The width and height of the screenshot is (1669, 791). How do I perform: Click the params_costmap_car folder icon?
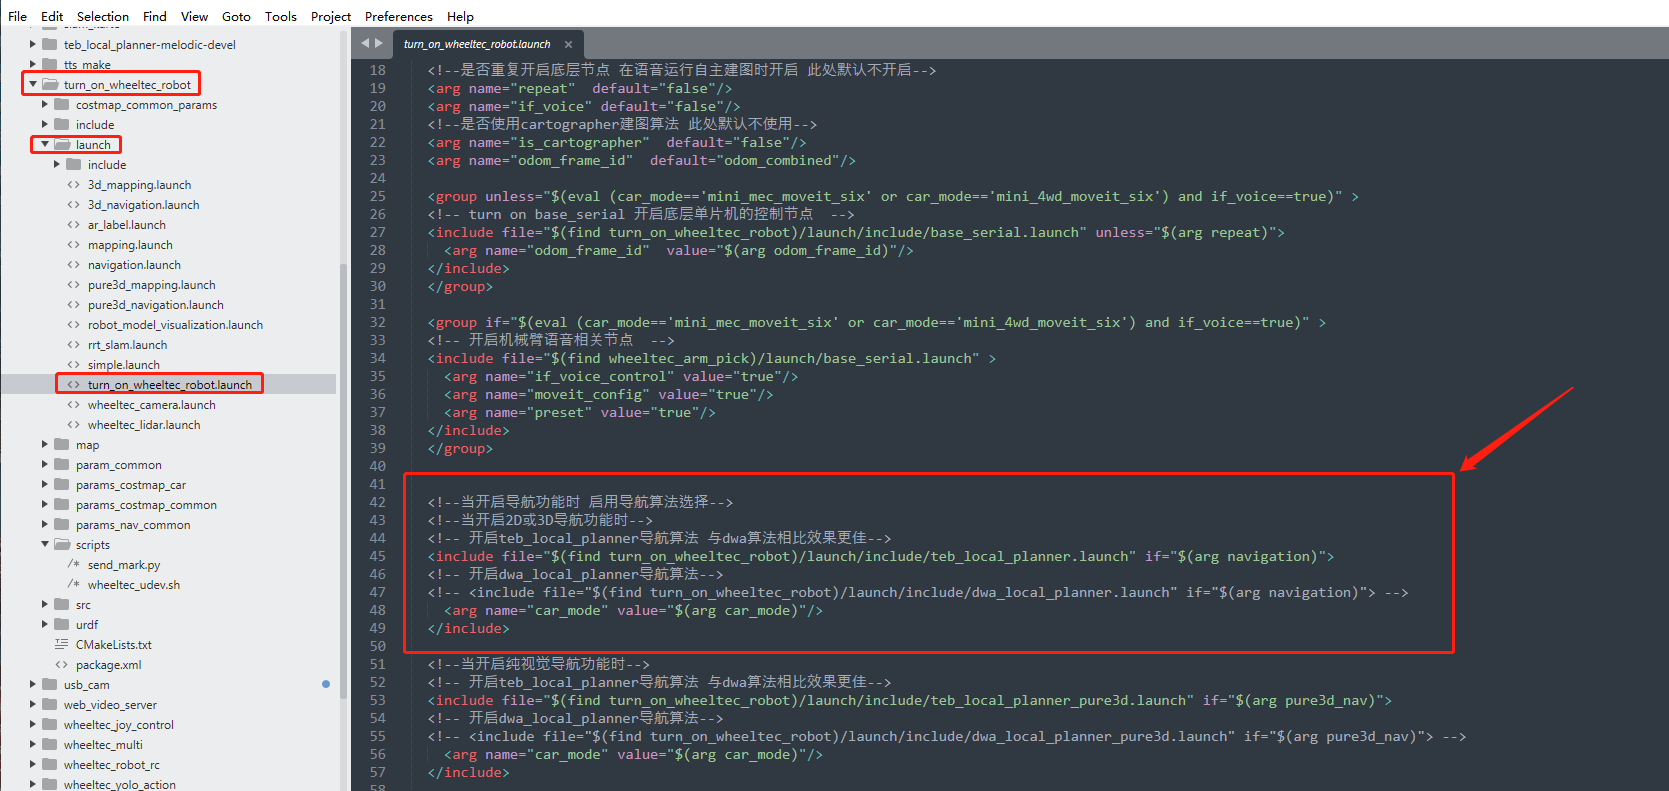(x=62, y=485)
